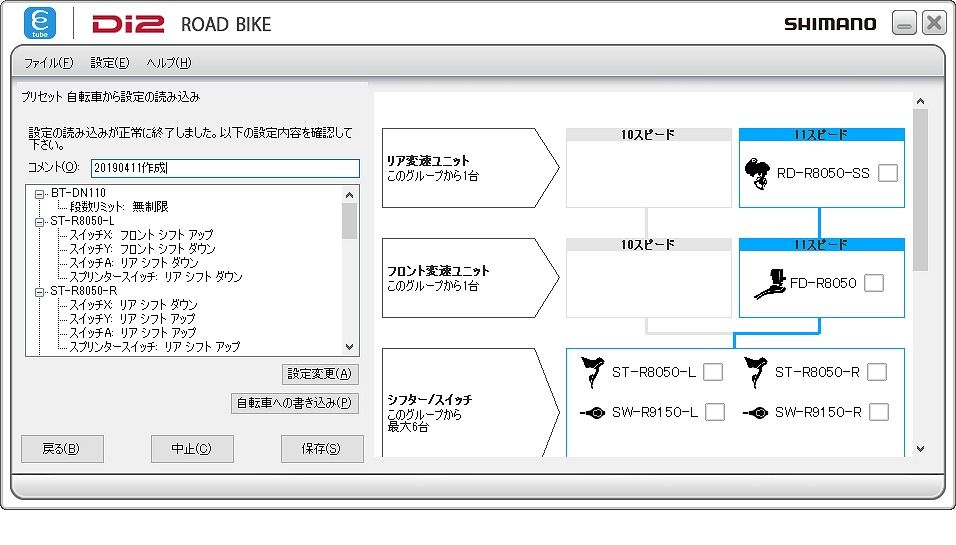
Task: Check the SW-R9150-L checkbox
Action: point(715,412)
